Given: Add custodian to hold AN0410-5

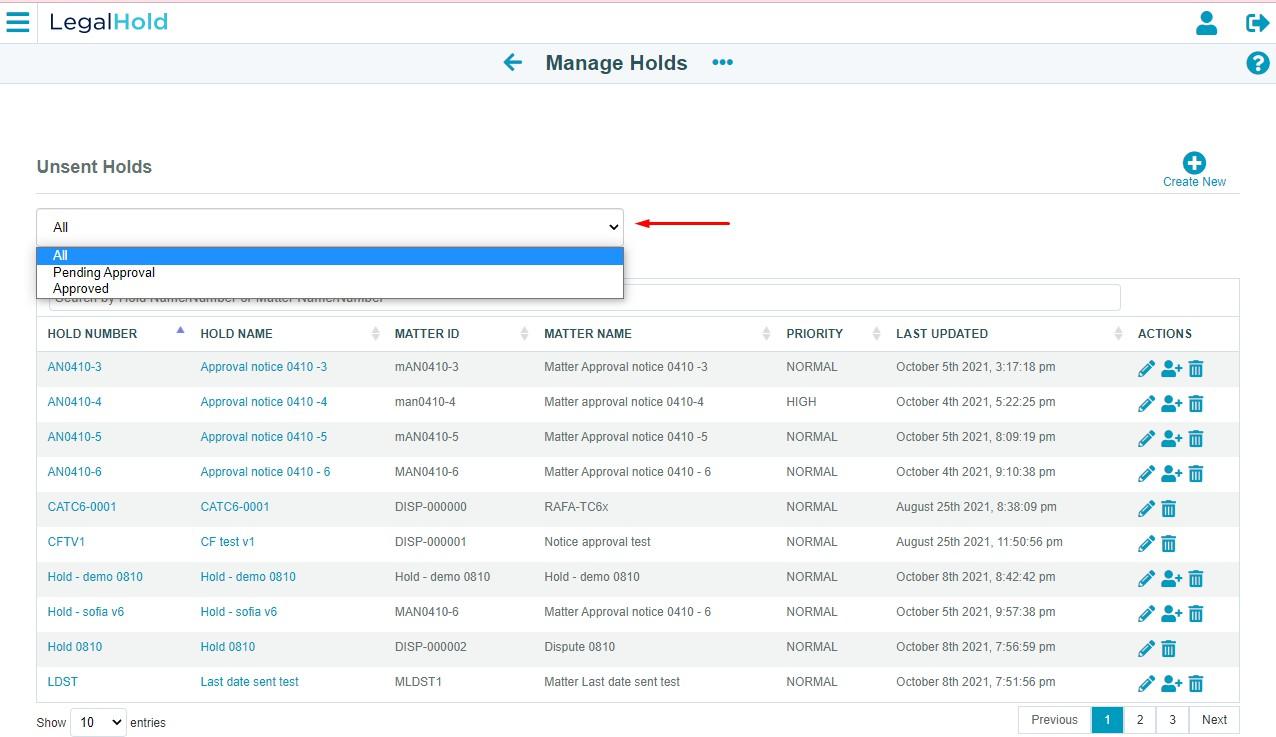Looking at the screenshot, I should (x=1171, y=439).
